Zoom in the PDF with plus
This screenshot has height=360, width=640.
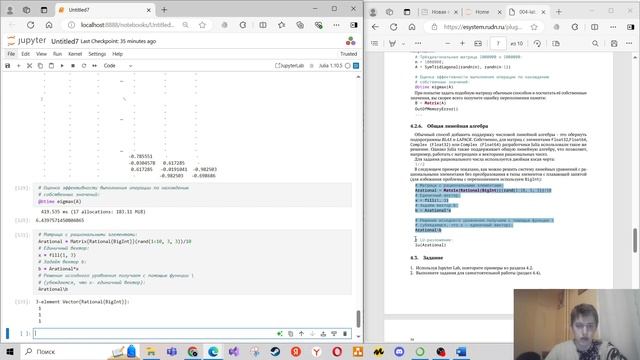[x=462, y=43]
